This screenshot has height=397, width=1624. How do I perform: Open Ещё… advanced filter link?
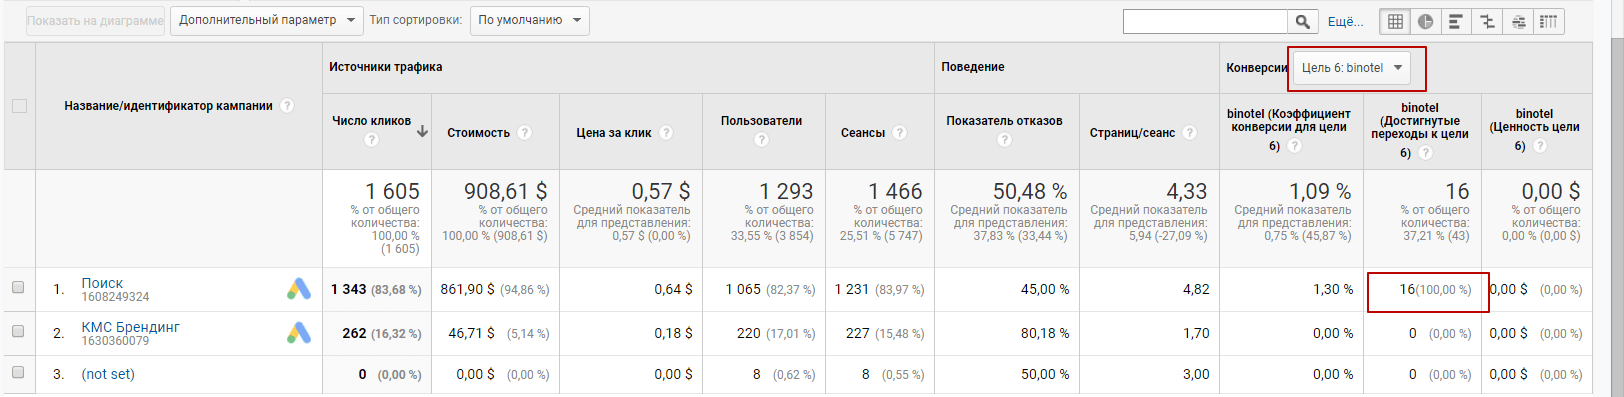(1345, 21)
